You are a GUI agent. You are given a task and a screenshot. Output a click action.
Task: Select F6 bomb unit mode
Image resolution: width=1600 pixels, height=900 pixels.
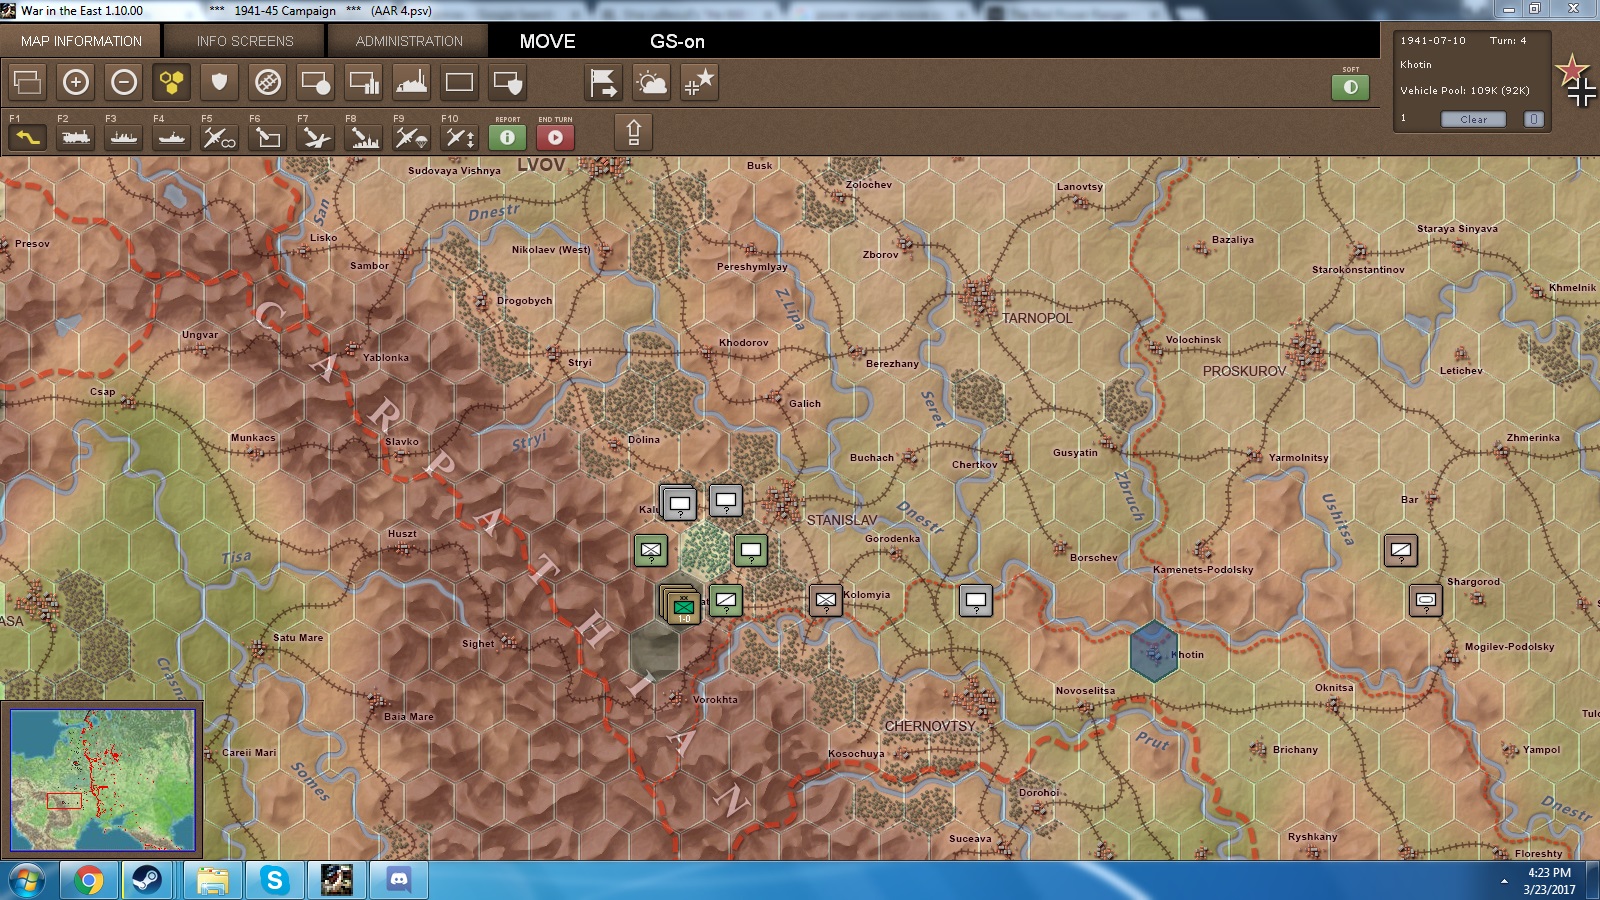coord(268,137)
